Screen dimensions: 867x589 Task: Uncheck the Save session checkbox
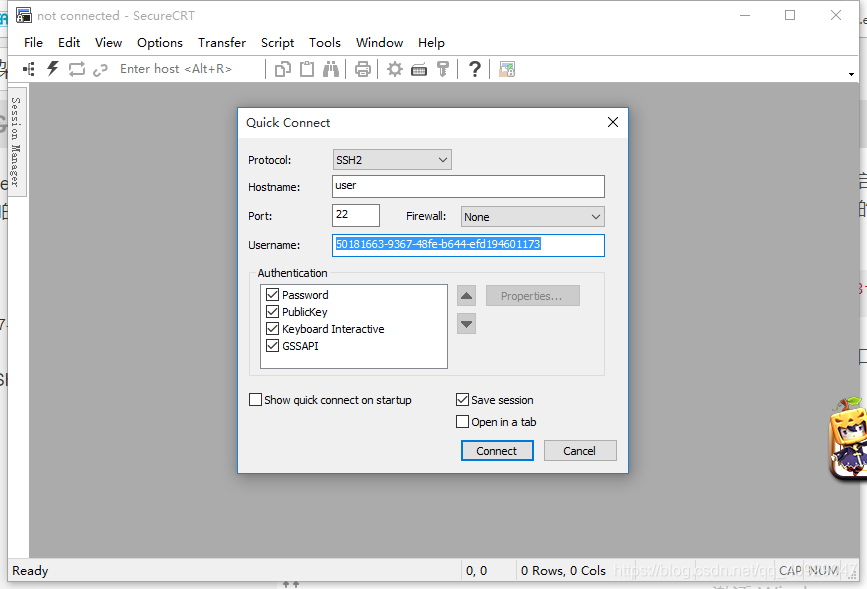(462, 399)
